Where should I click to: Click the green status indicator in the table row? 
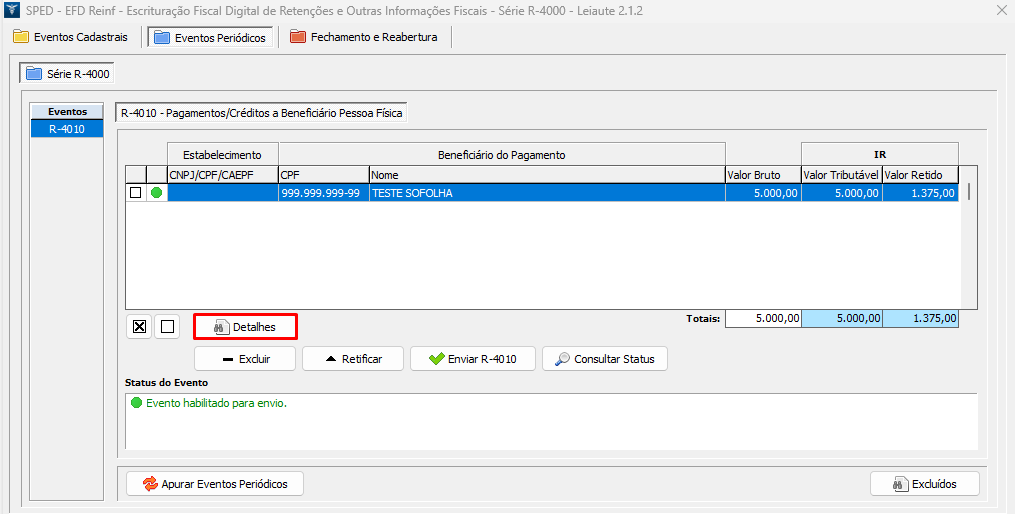click(x=157, y=193)
